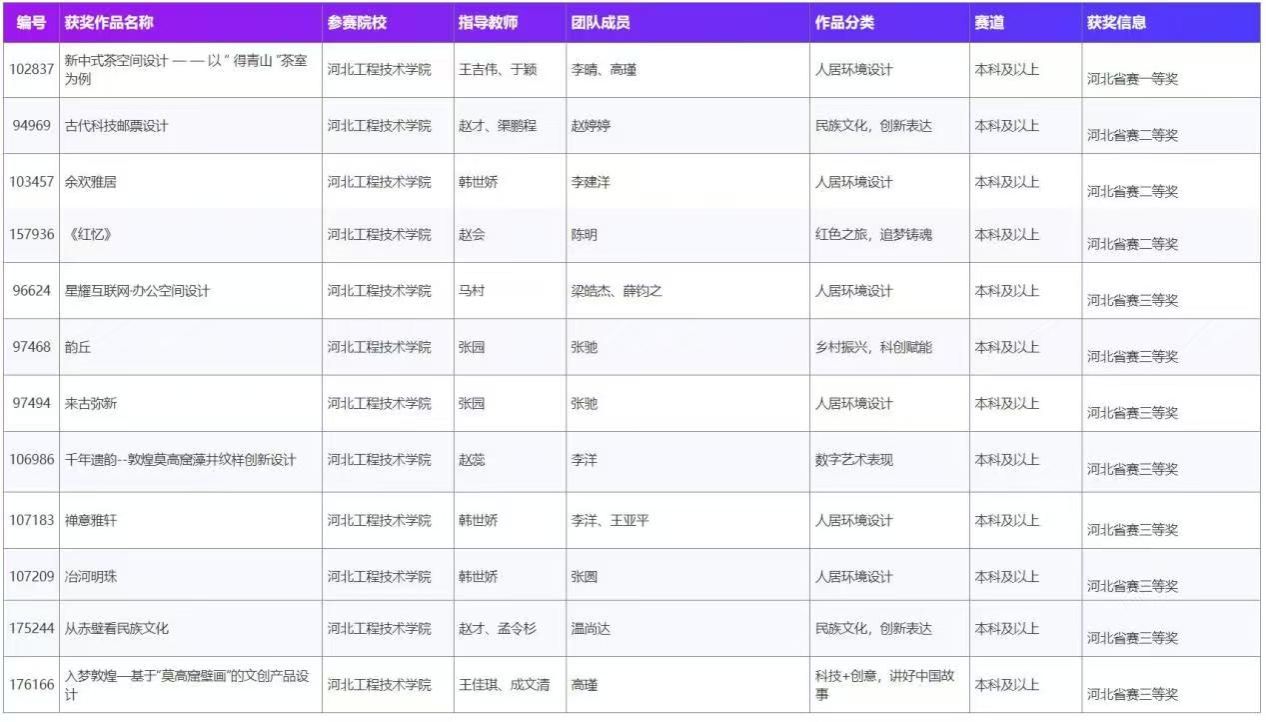This screenshot has width=1266, height=722.
Task: Click the work title 余欢雅居
Action: click(91, 182)
